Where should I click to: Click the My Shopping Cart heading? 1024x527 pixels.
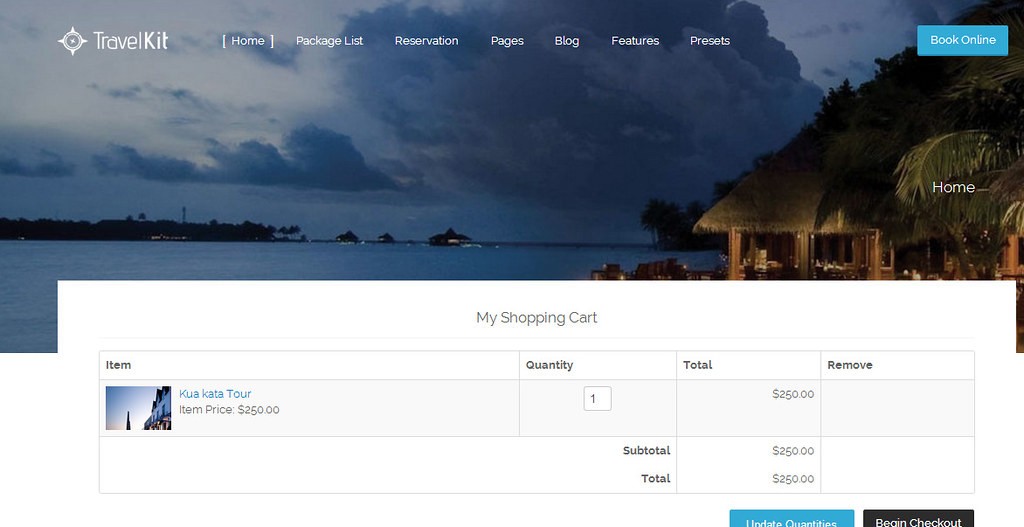(537, 318)
